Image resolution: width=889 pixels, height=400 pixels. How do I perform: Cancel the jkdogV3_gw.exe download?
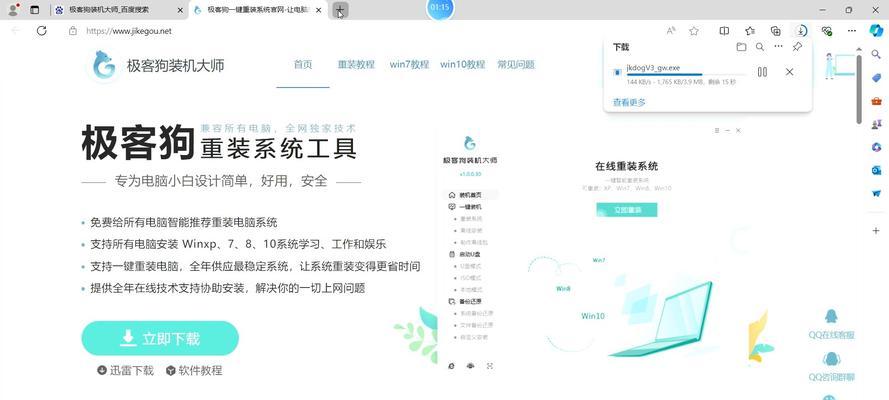coord(789,72)
